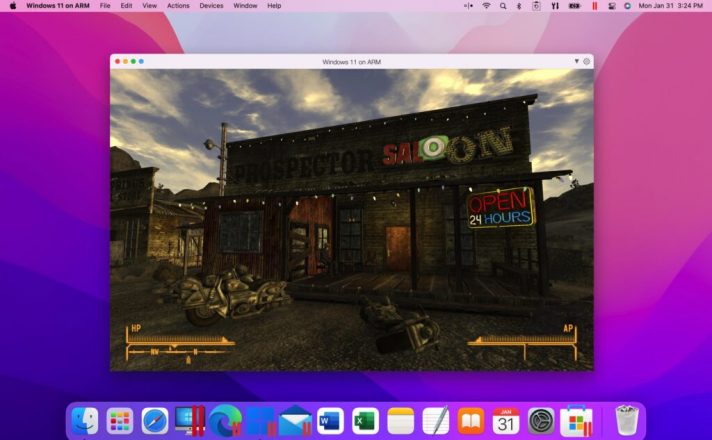The height and width of the screenshot is (440, 712).
Task: Open Control Center in menu bar
Action: coord(611,6)
